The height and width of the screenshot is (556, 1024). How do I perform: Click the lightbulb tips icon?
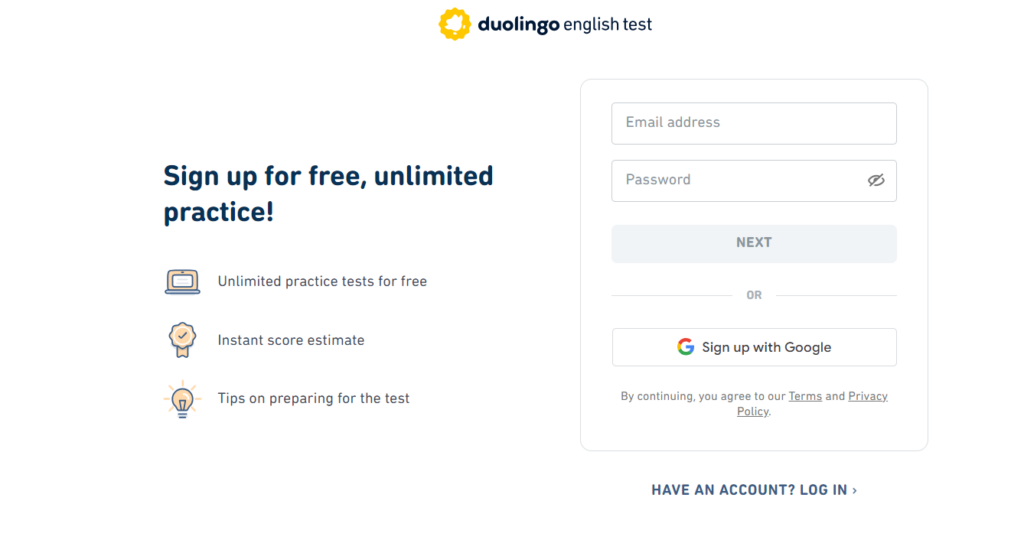pos(182,399)
